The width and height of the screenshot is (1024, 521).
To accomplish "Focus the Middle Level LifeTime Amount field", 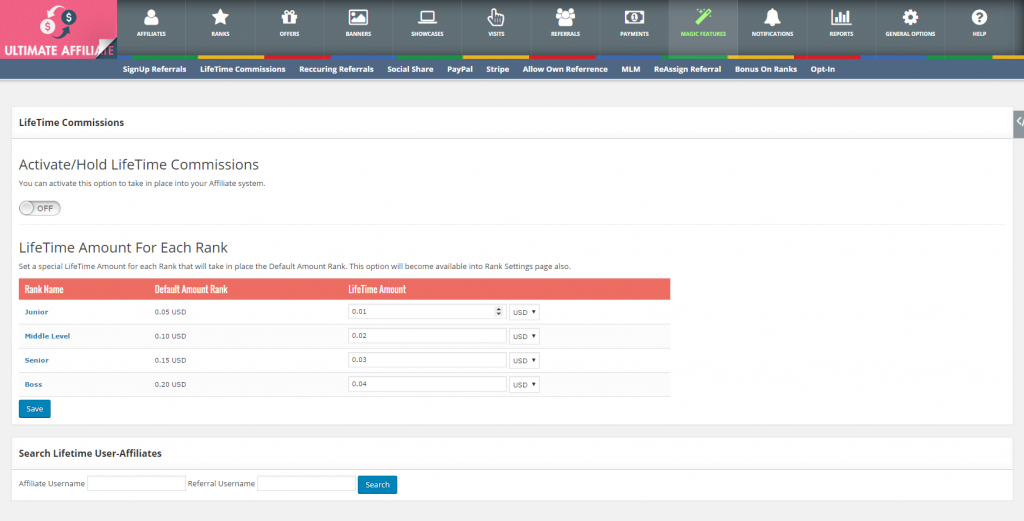I will pos(427,336).
